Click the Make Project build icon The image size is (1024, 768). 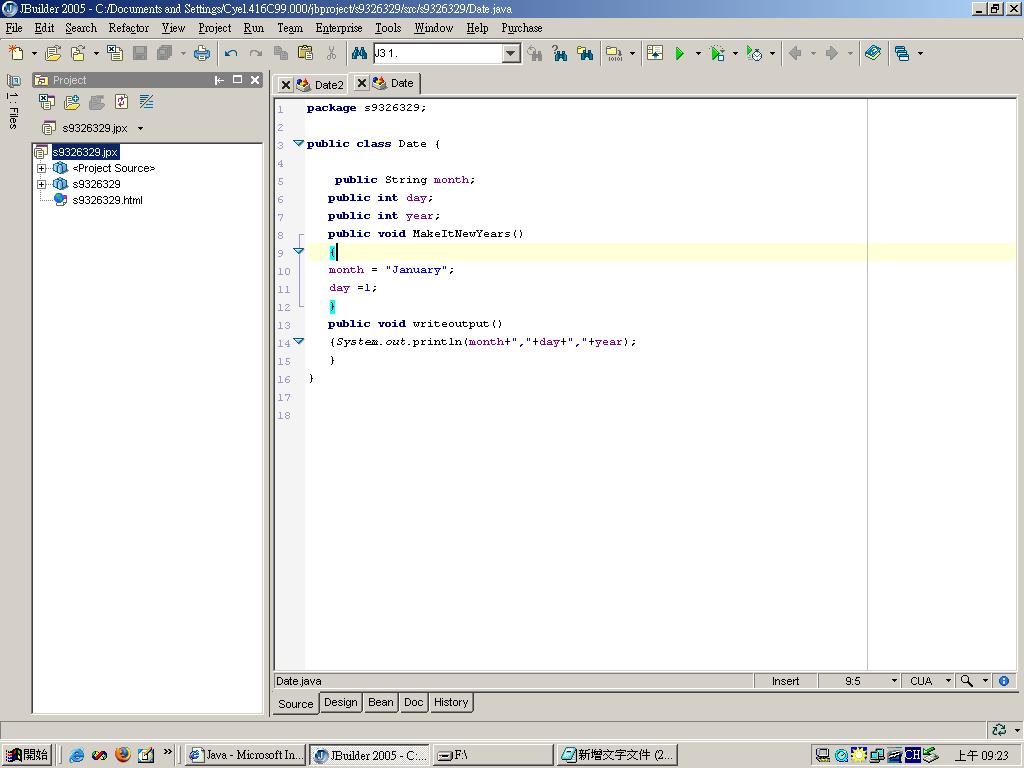(x=614, y=53)
